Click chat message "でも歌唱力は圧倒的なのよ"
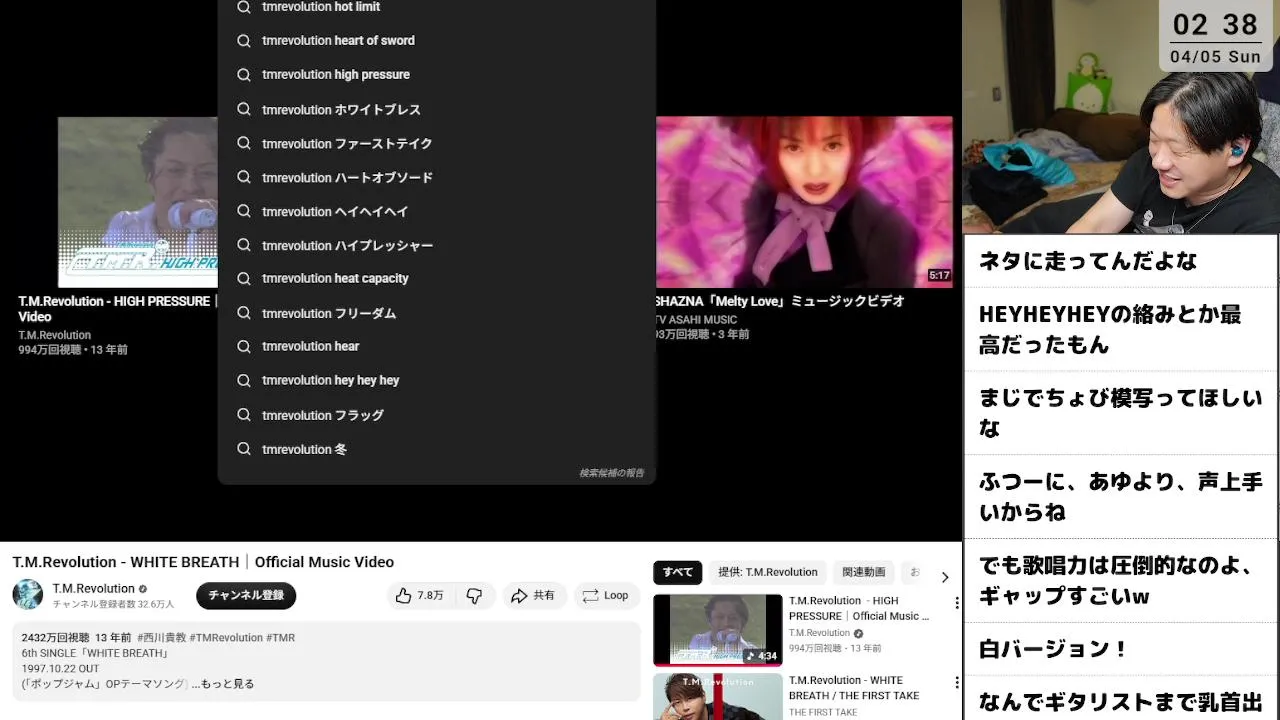The width and height of the screenshot is (1280, 720). click(x=1120, y=581)
